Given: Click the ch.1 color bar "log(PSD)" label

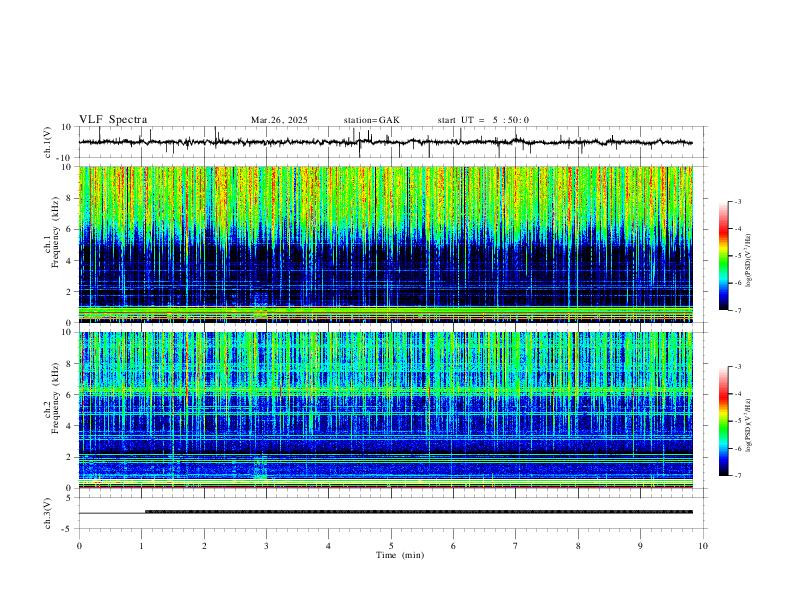Looking at the screenshot, I should [749, 261].
